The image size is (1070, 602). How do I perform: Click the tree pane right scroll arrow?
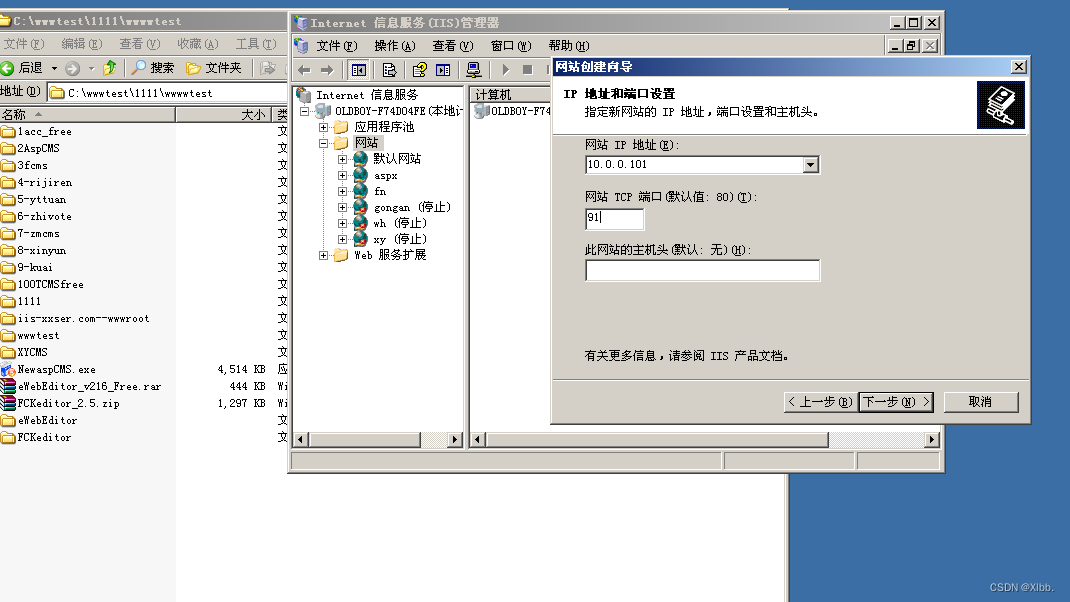click(x=455, y=440)
